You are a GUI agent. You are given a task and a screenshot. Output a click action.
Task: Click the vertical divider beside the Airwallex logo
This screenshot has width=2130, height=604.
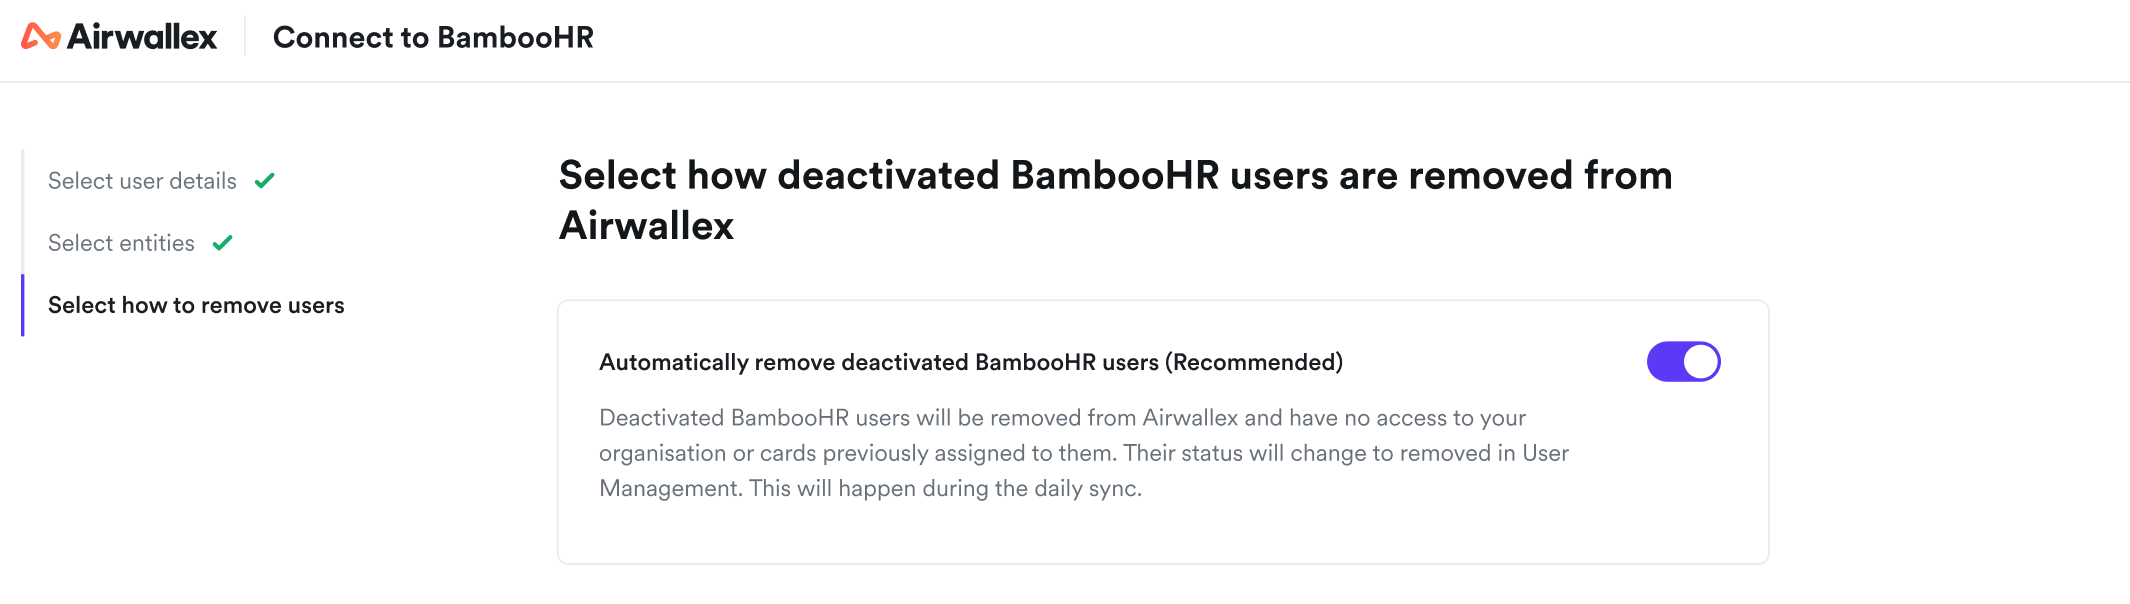(x=245, y=37)
